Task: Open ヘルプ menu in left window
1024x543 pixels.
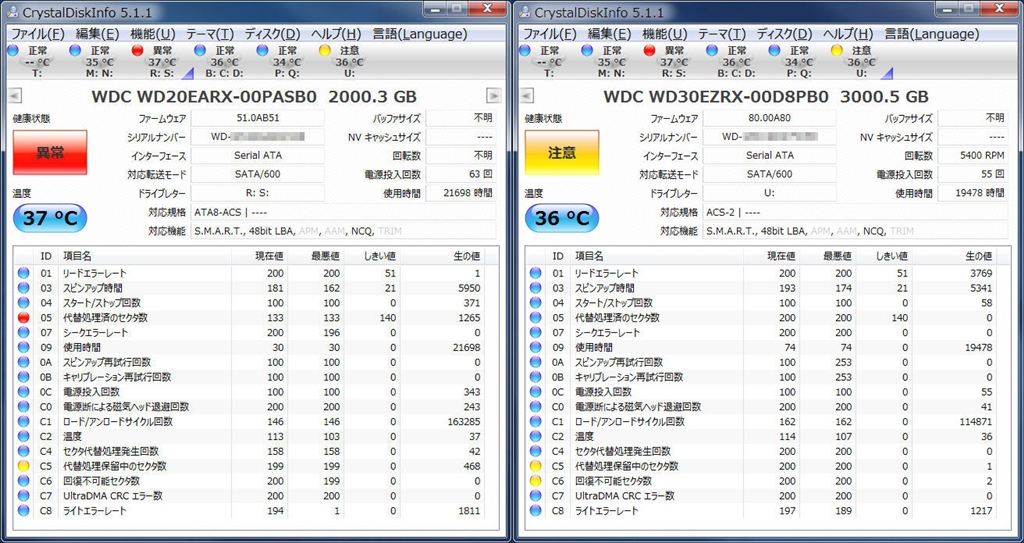Action: [336, 34]
